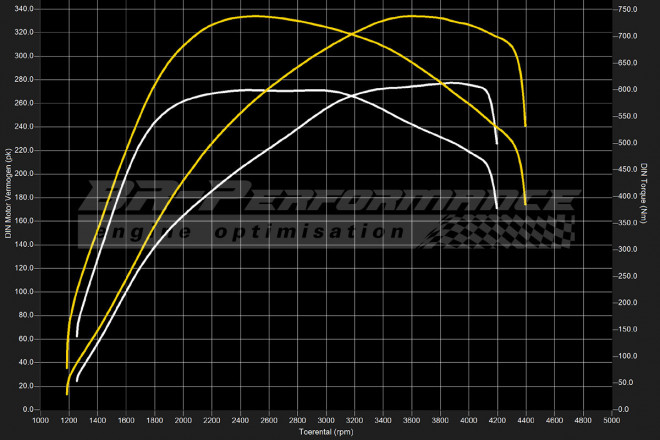The height and width of the screenshot is (440, 660).
Task: Click the white power curve peak near 3900 rpm
Action: point(452,83)
